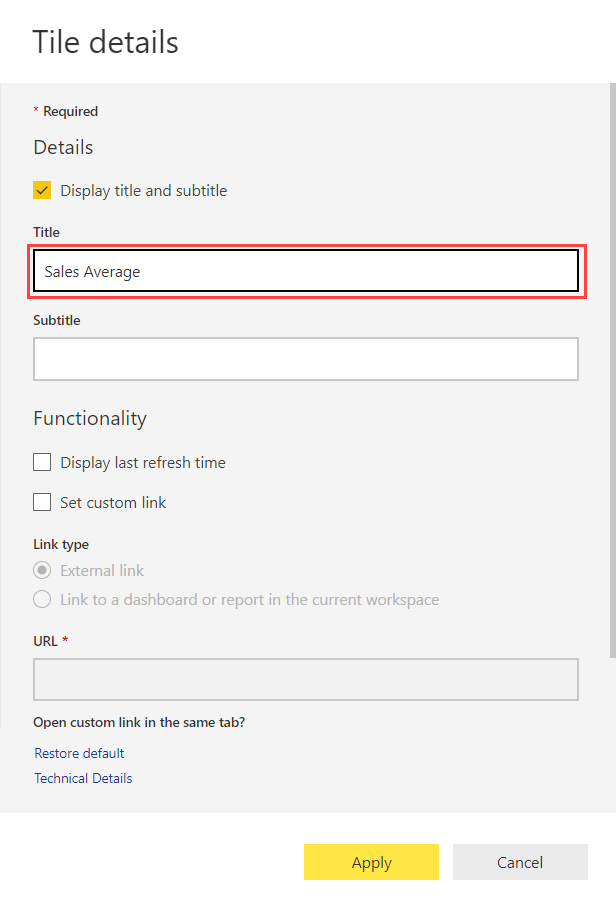Focus the empty Subtitle text box
The height and width of the screenshot is (915, 616).
point(306,359)
